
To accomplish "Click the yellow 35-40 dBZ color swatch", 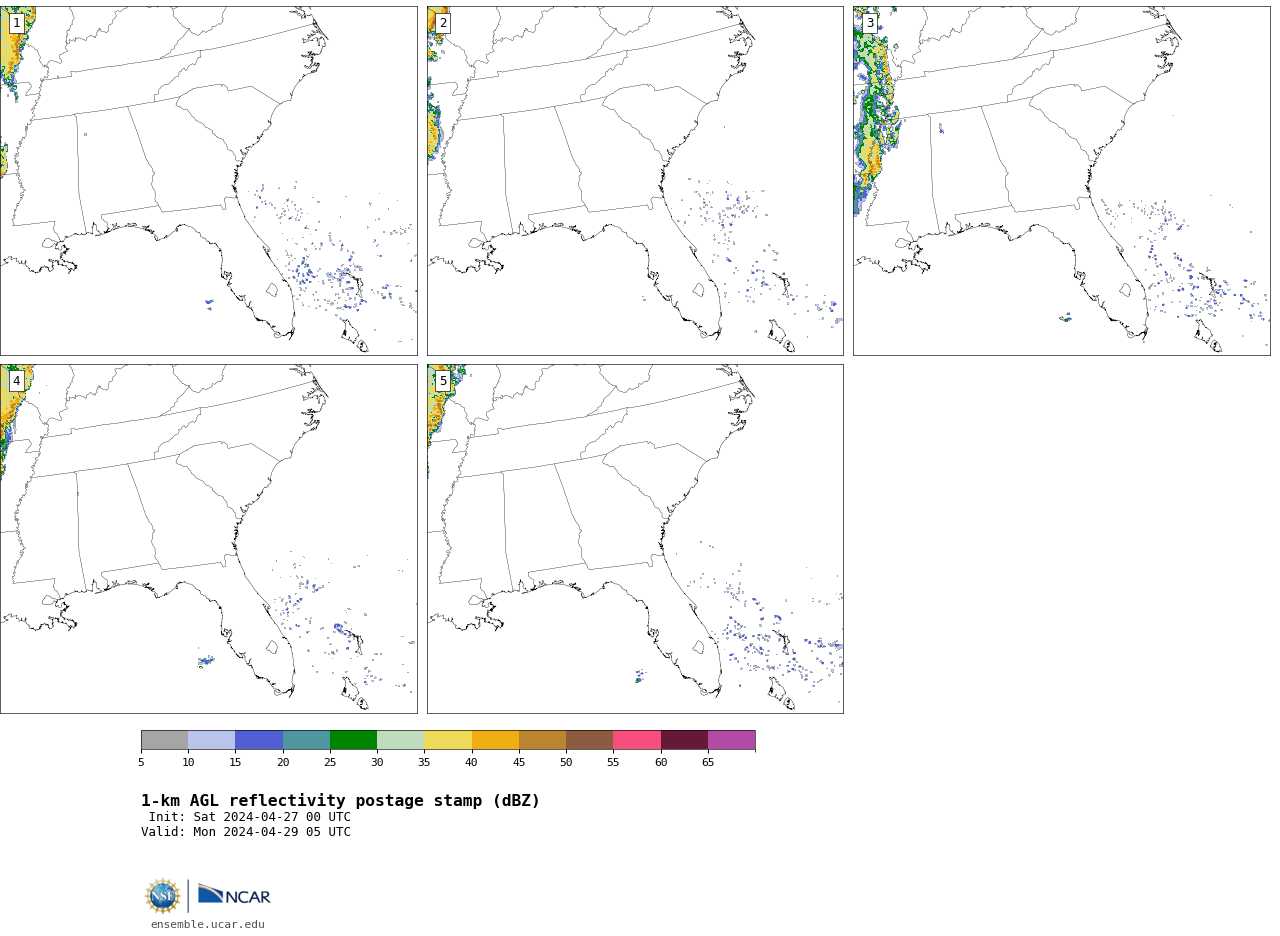I will coord(448,740).
